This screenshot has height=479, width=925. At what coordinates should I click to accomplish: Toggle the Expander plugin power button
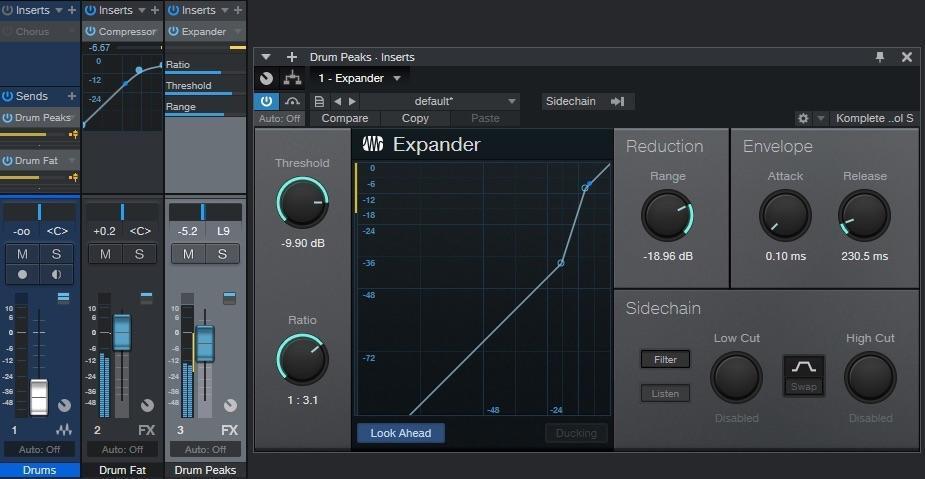point(266,101)
